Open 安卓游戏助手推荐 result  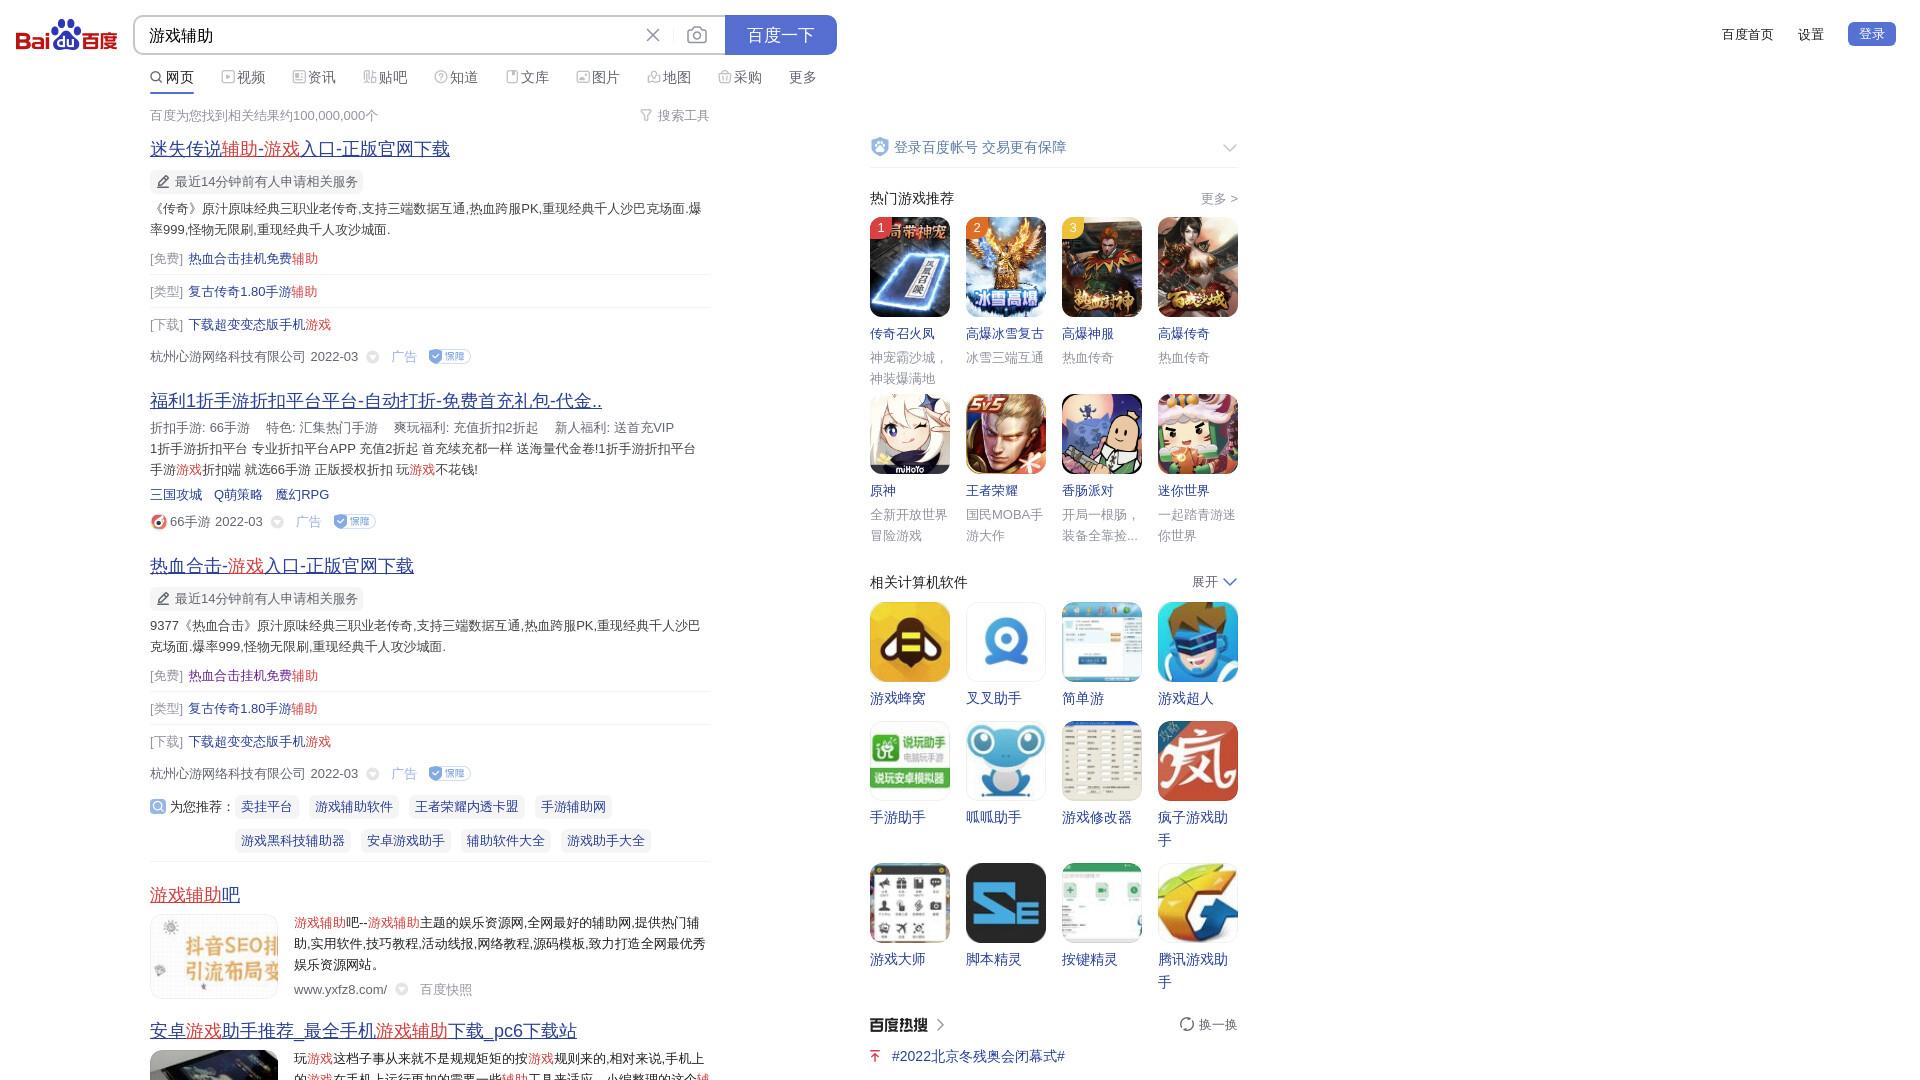click(x=363, y=1031)
